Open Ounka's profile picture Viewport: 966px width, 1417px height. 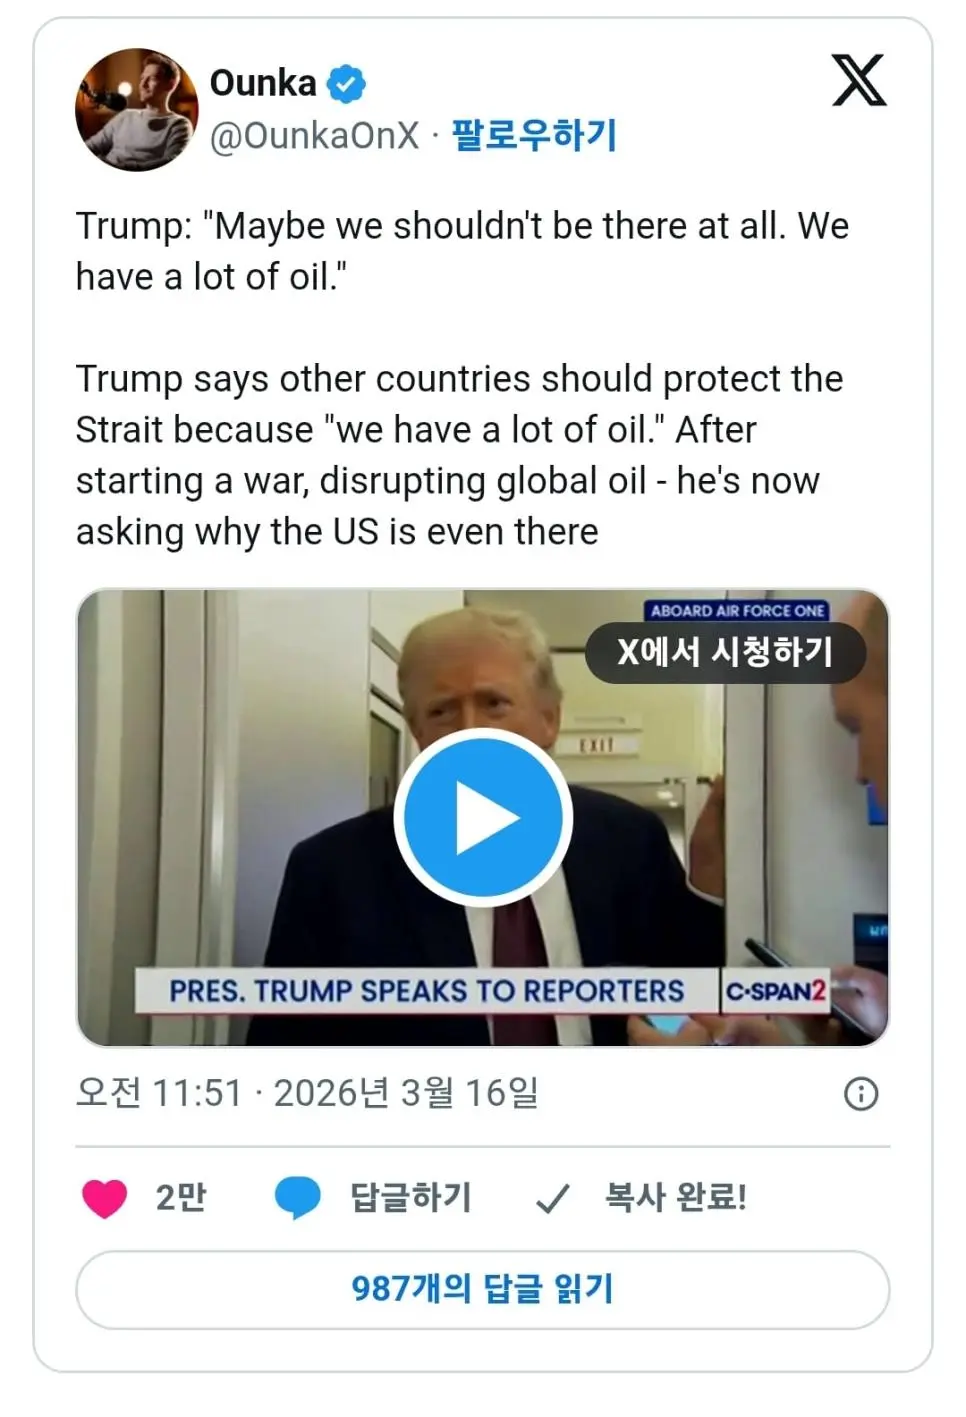tap(136, 110)
